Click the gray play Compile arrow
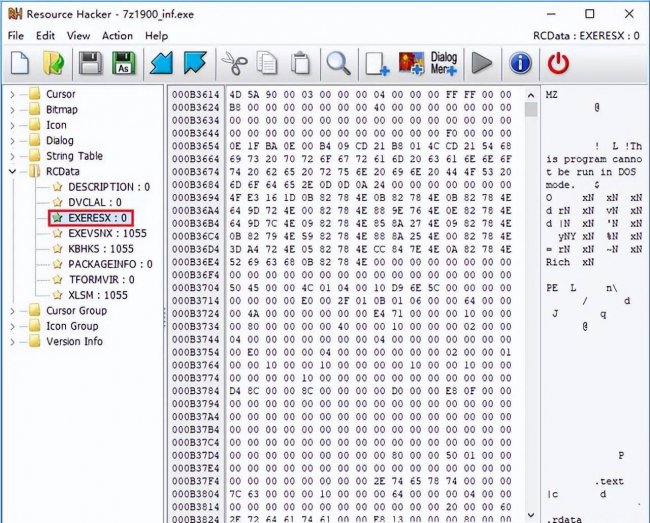 [x=482, y=63]
